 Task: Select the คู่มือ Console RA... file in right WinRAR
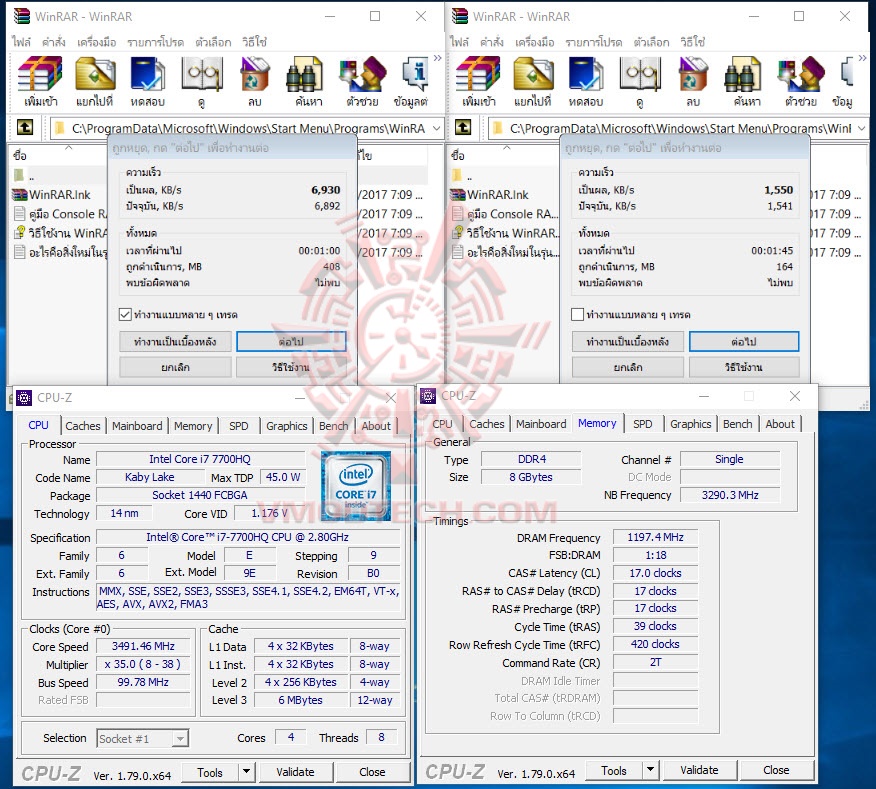pyautogui.click(x=503, y=214)
